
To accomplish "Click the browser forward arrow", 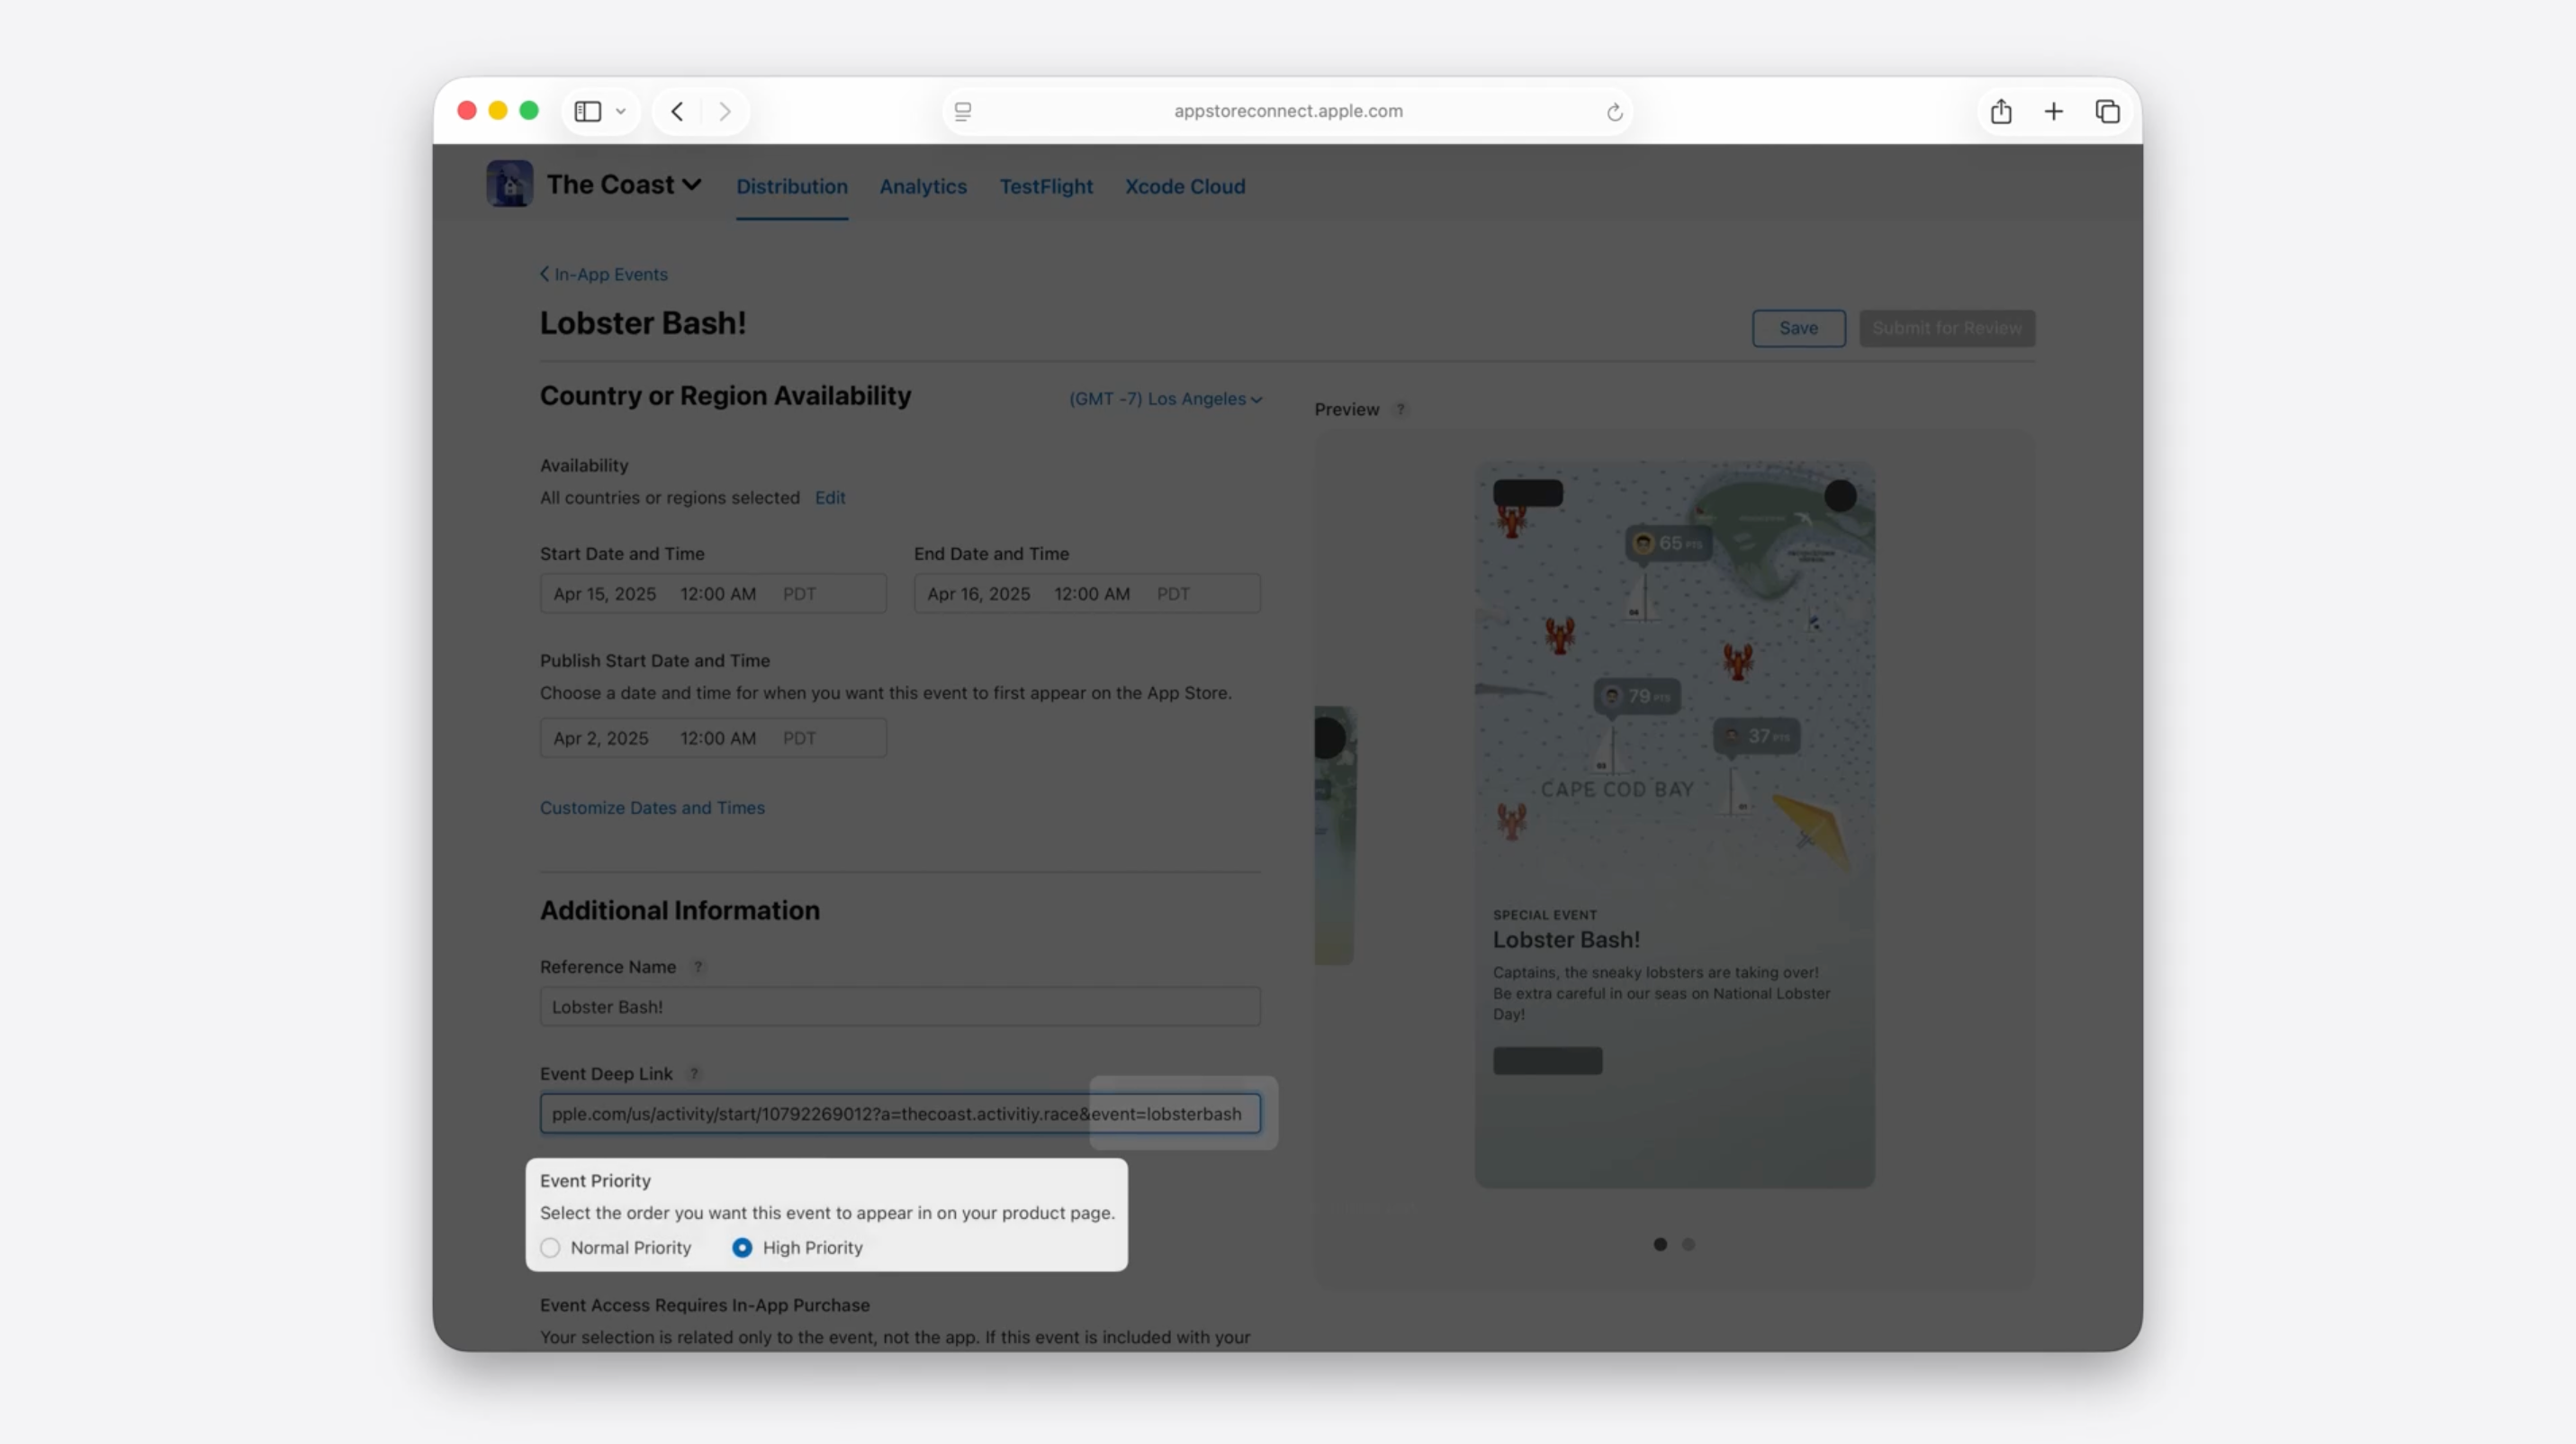I will tap(725, 111).
